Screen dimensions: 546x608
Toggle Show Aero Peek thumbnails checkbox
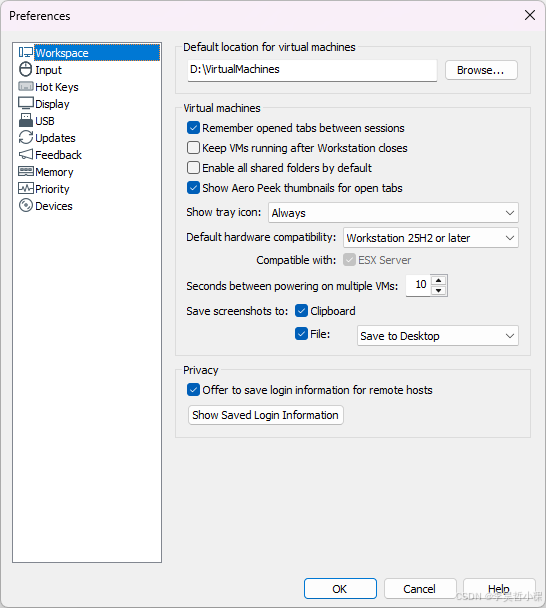(x=193, y=188)
